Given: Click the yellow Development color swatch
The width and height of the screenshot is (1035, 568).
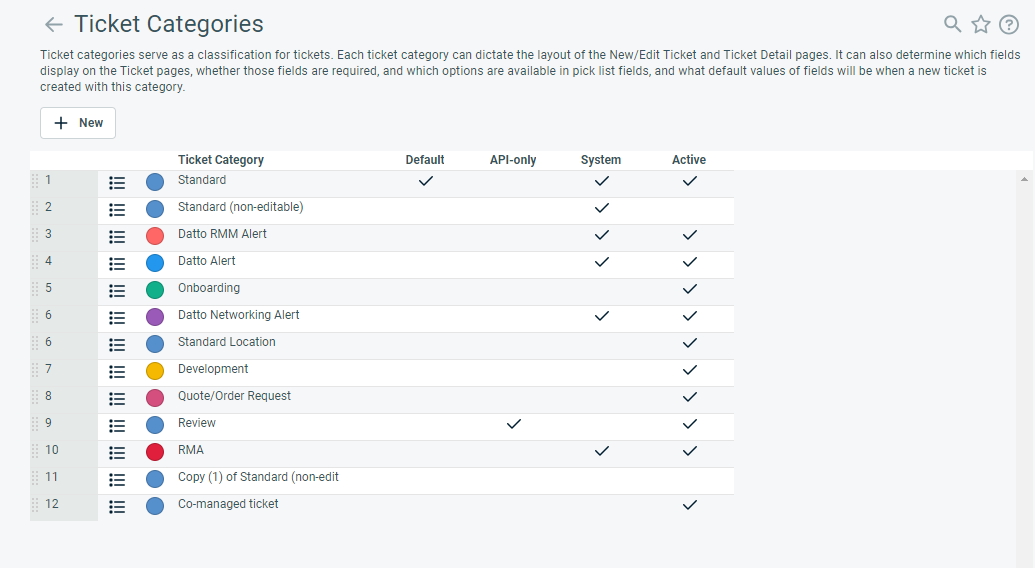Looking at the screenshot, I should coord(155,371).
